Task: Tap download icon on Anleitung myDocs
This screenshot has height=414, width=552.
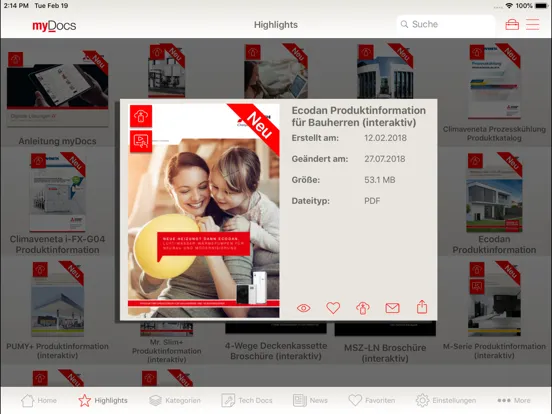Action: point(15,59)
